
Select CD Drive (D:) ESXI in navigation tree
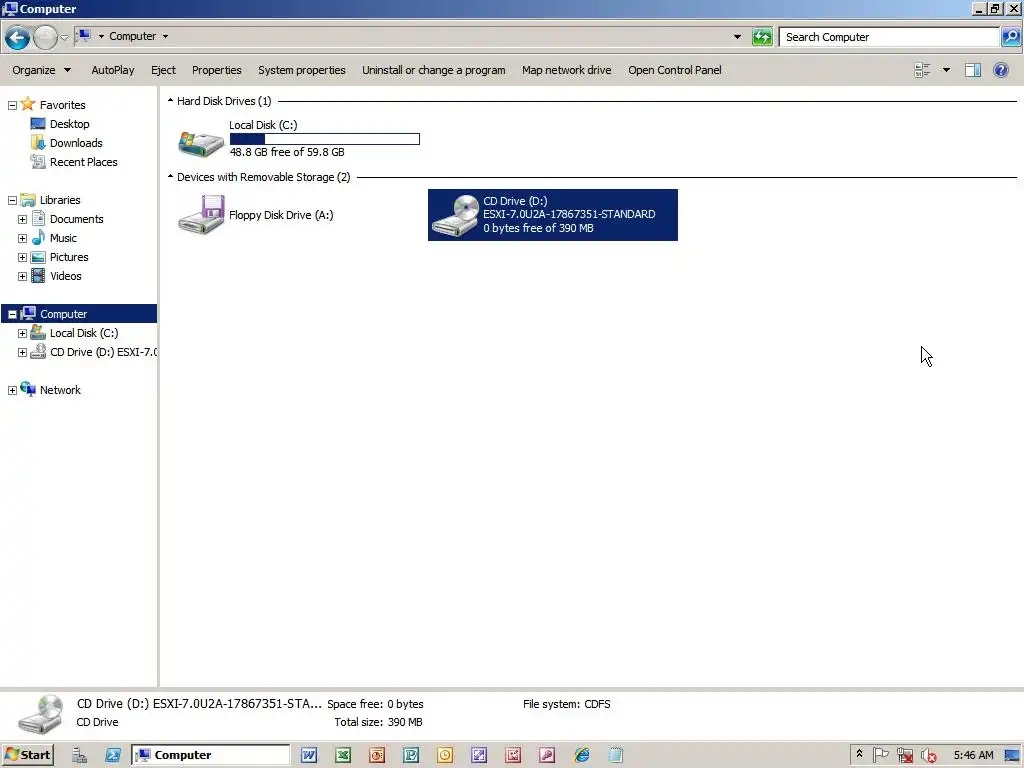pyautogui.click(x=103, y=351)
